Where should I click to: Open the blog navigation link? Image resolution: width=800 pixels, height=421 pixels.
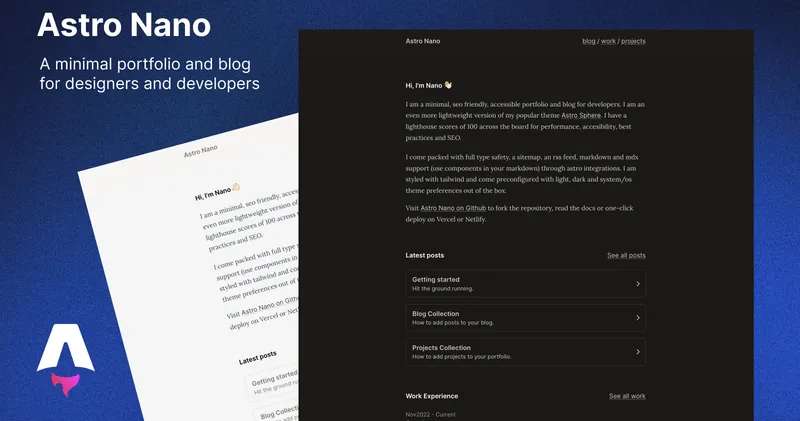[589, 42]
